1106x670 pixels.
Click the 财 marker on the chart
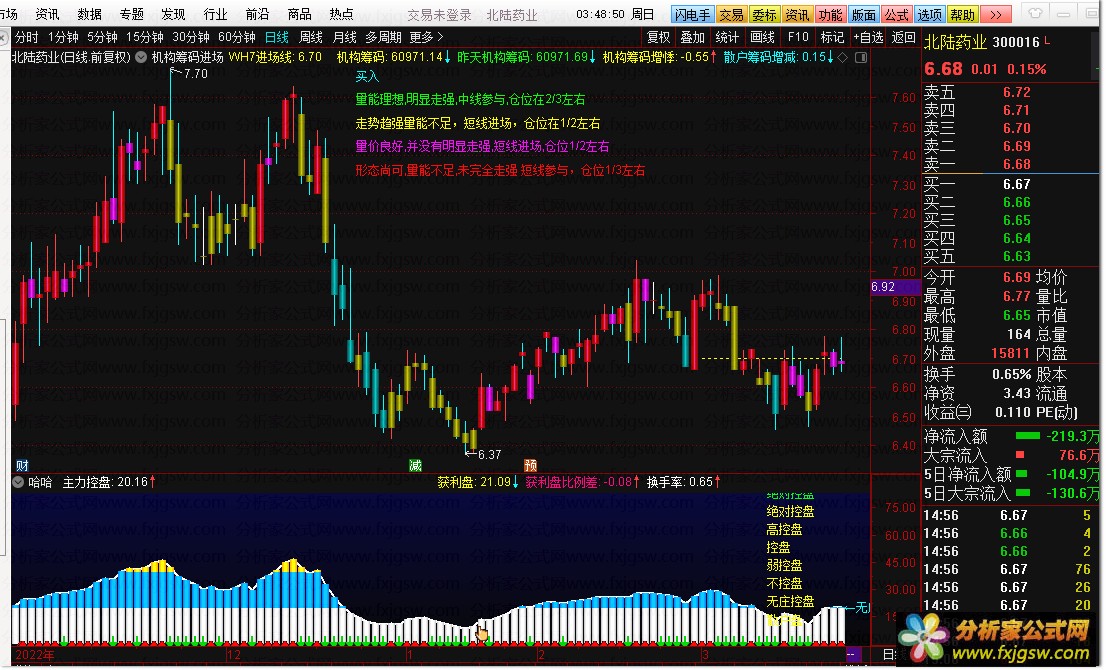(x=22, y=465)
